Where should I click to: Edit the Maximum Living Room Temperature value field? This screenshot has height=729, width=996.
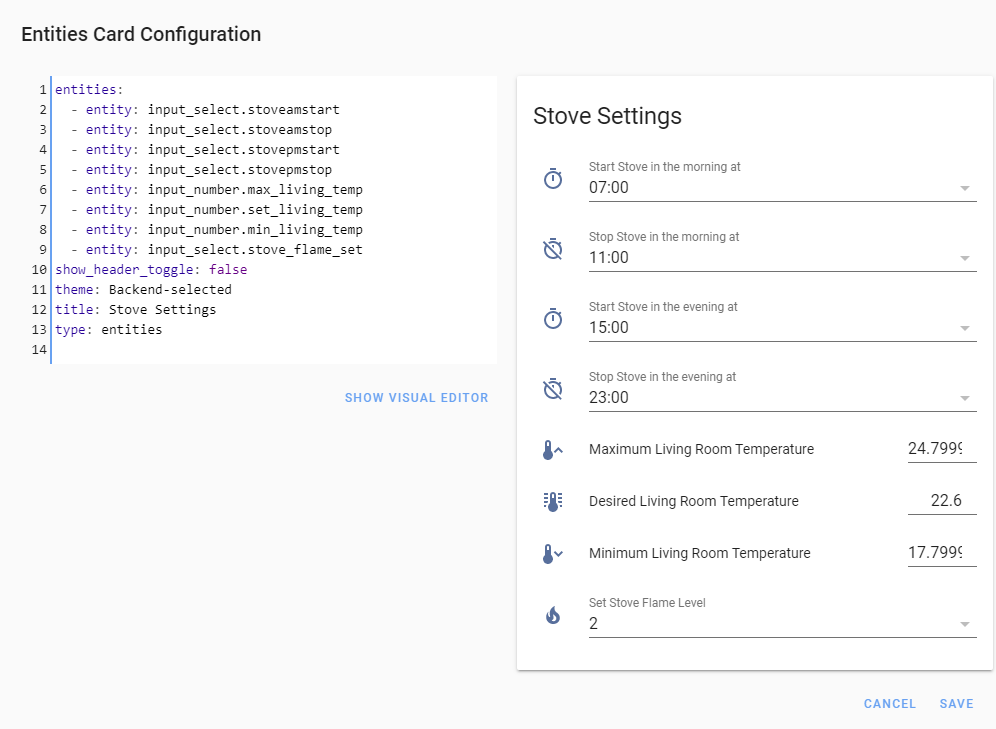click(942, 449)
